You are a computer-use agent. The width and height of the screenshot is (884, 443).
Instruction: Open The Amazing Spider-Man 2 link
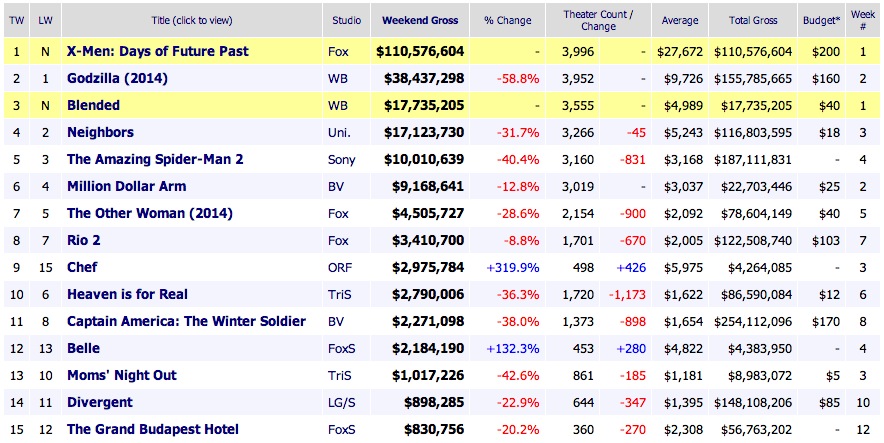tap(153, 159)
